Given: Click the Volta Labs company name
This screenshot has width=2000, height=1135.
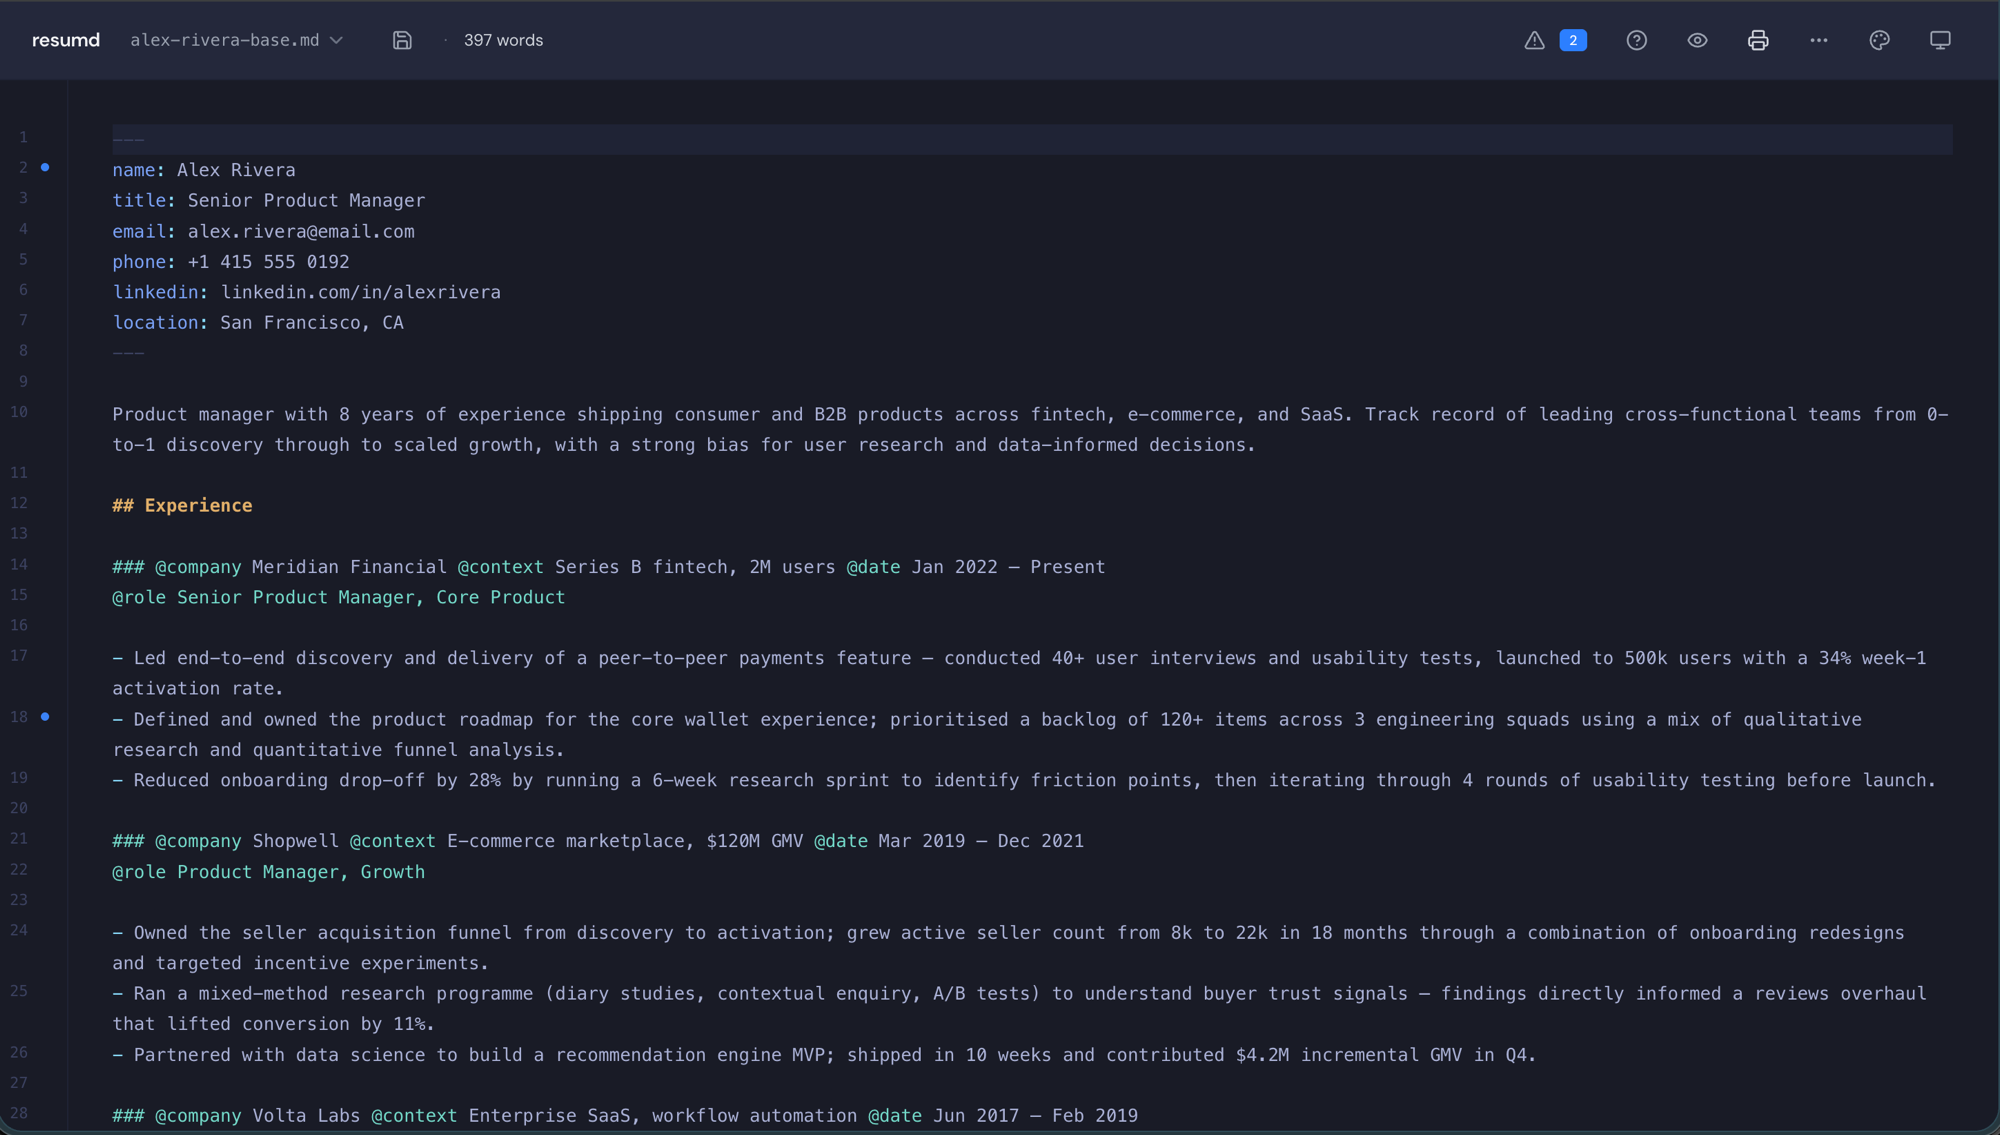Looking at the screenshot, I should (306, 1116).
